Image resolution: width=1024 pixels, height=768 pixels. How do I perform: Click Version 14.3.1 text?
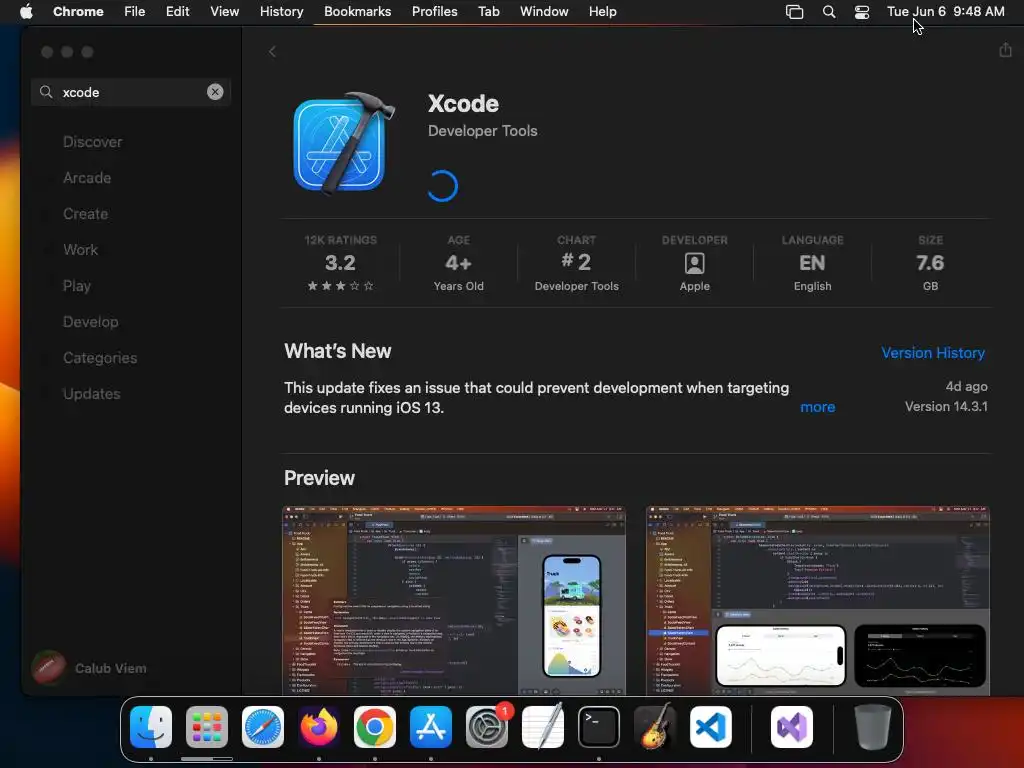point(946,406)
